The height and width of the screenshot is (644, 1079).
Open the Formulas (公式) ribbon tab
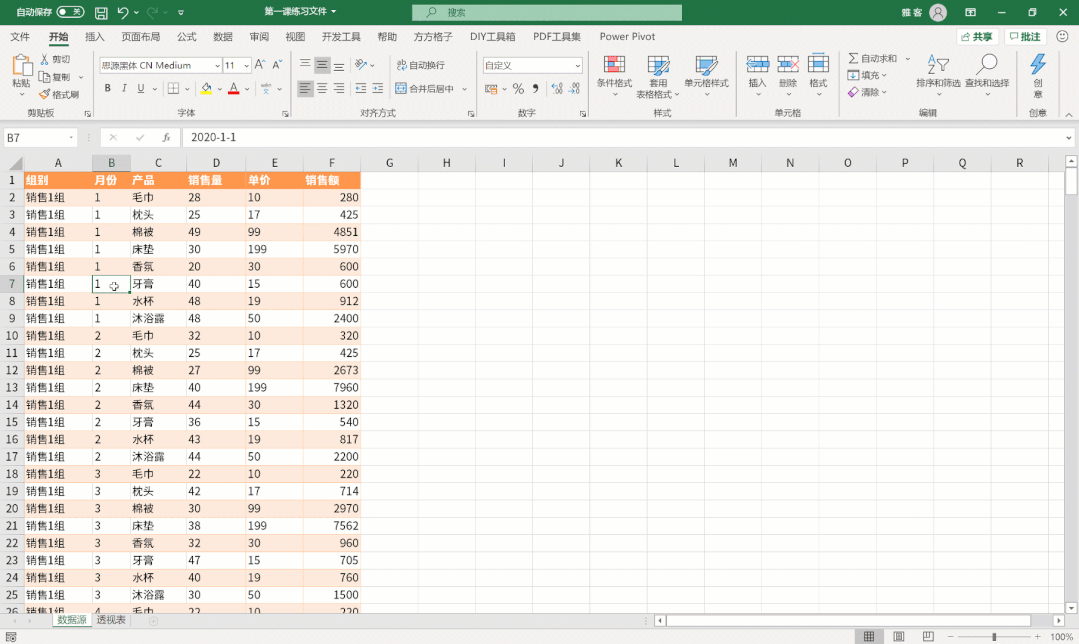click(x=186, y=36)
